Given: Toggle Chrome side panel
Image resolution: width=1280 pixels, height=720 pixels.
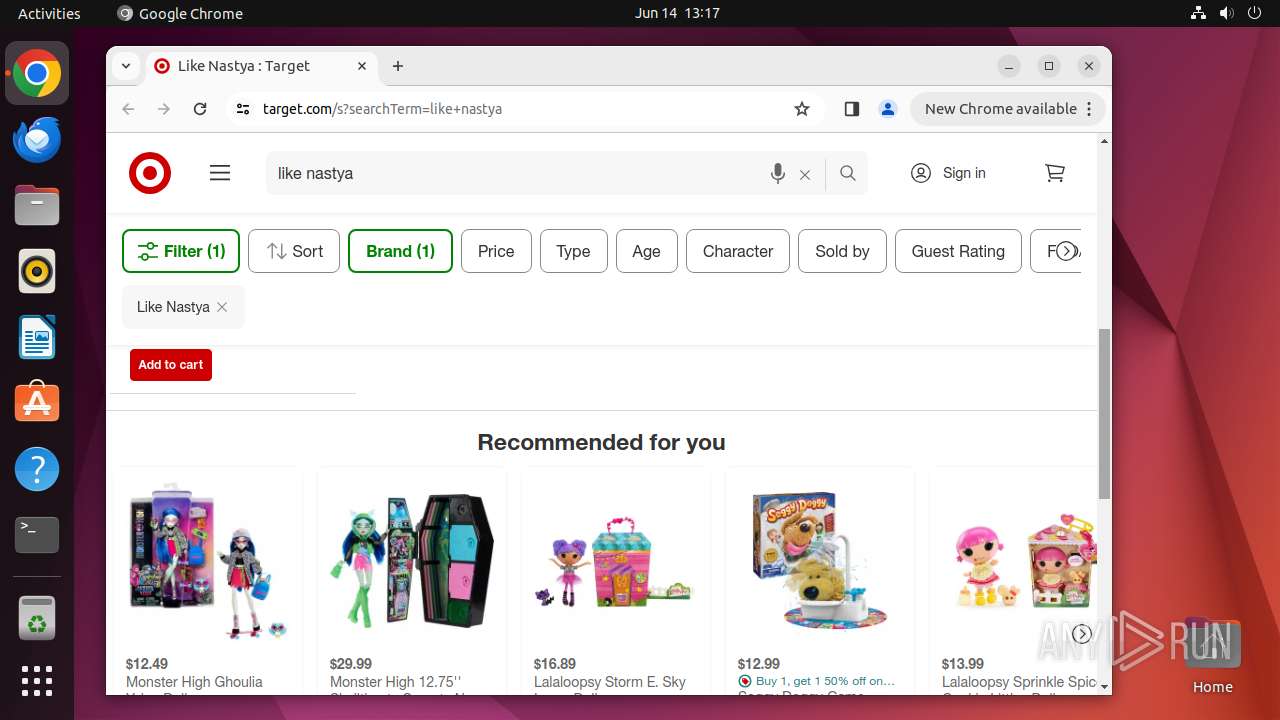Looking at the screenshot, I should (852, 109).
